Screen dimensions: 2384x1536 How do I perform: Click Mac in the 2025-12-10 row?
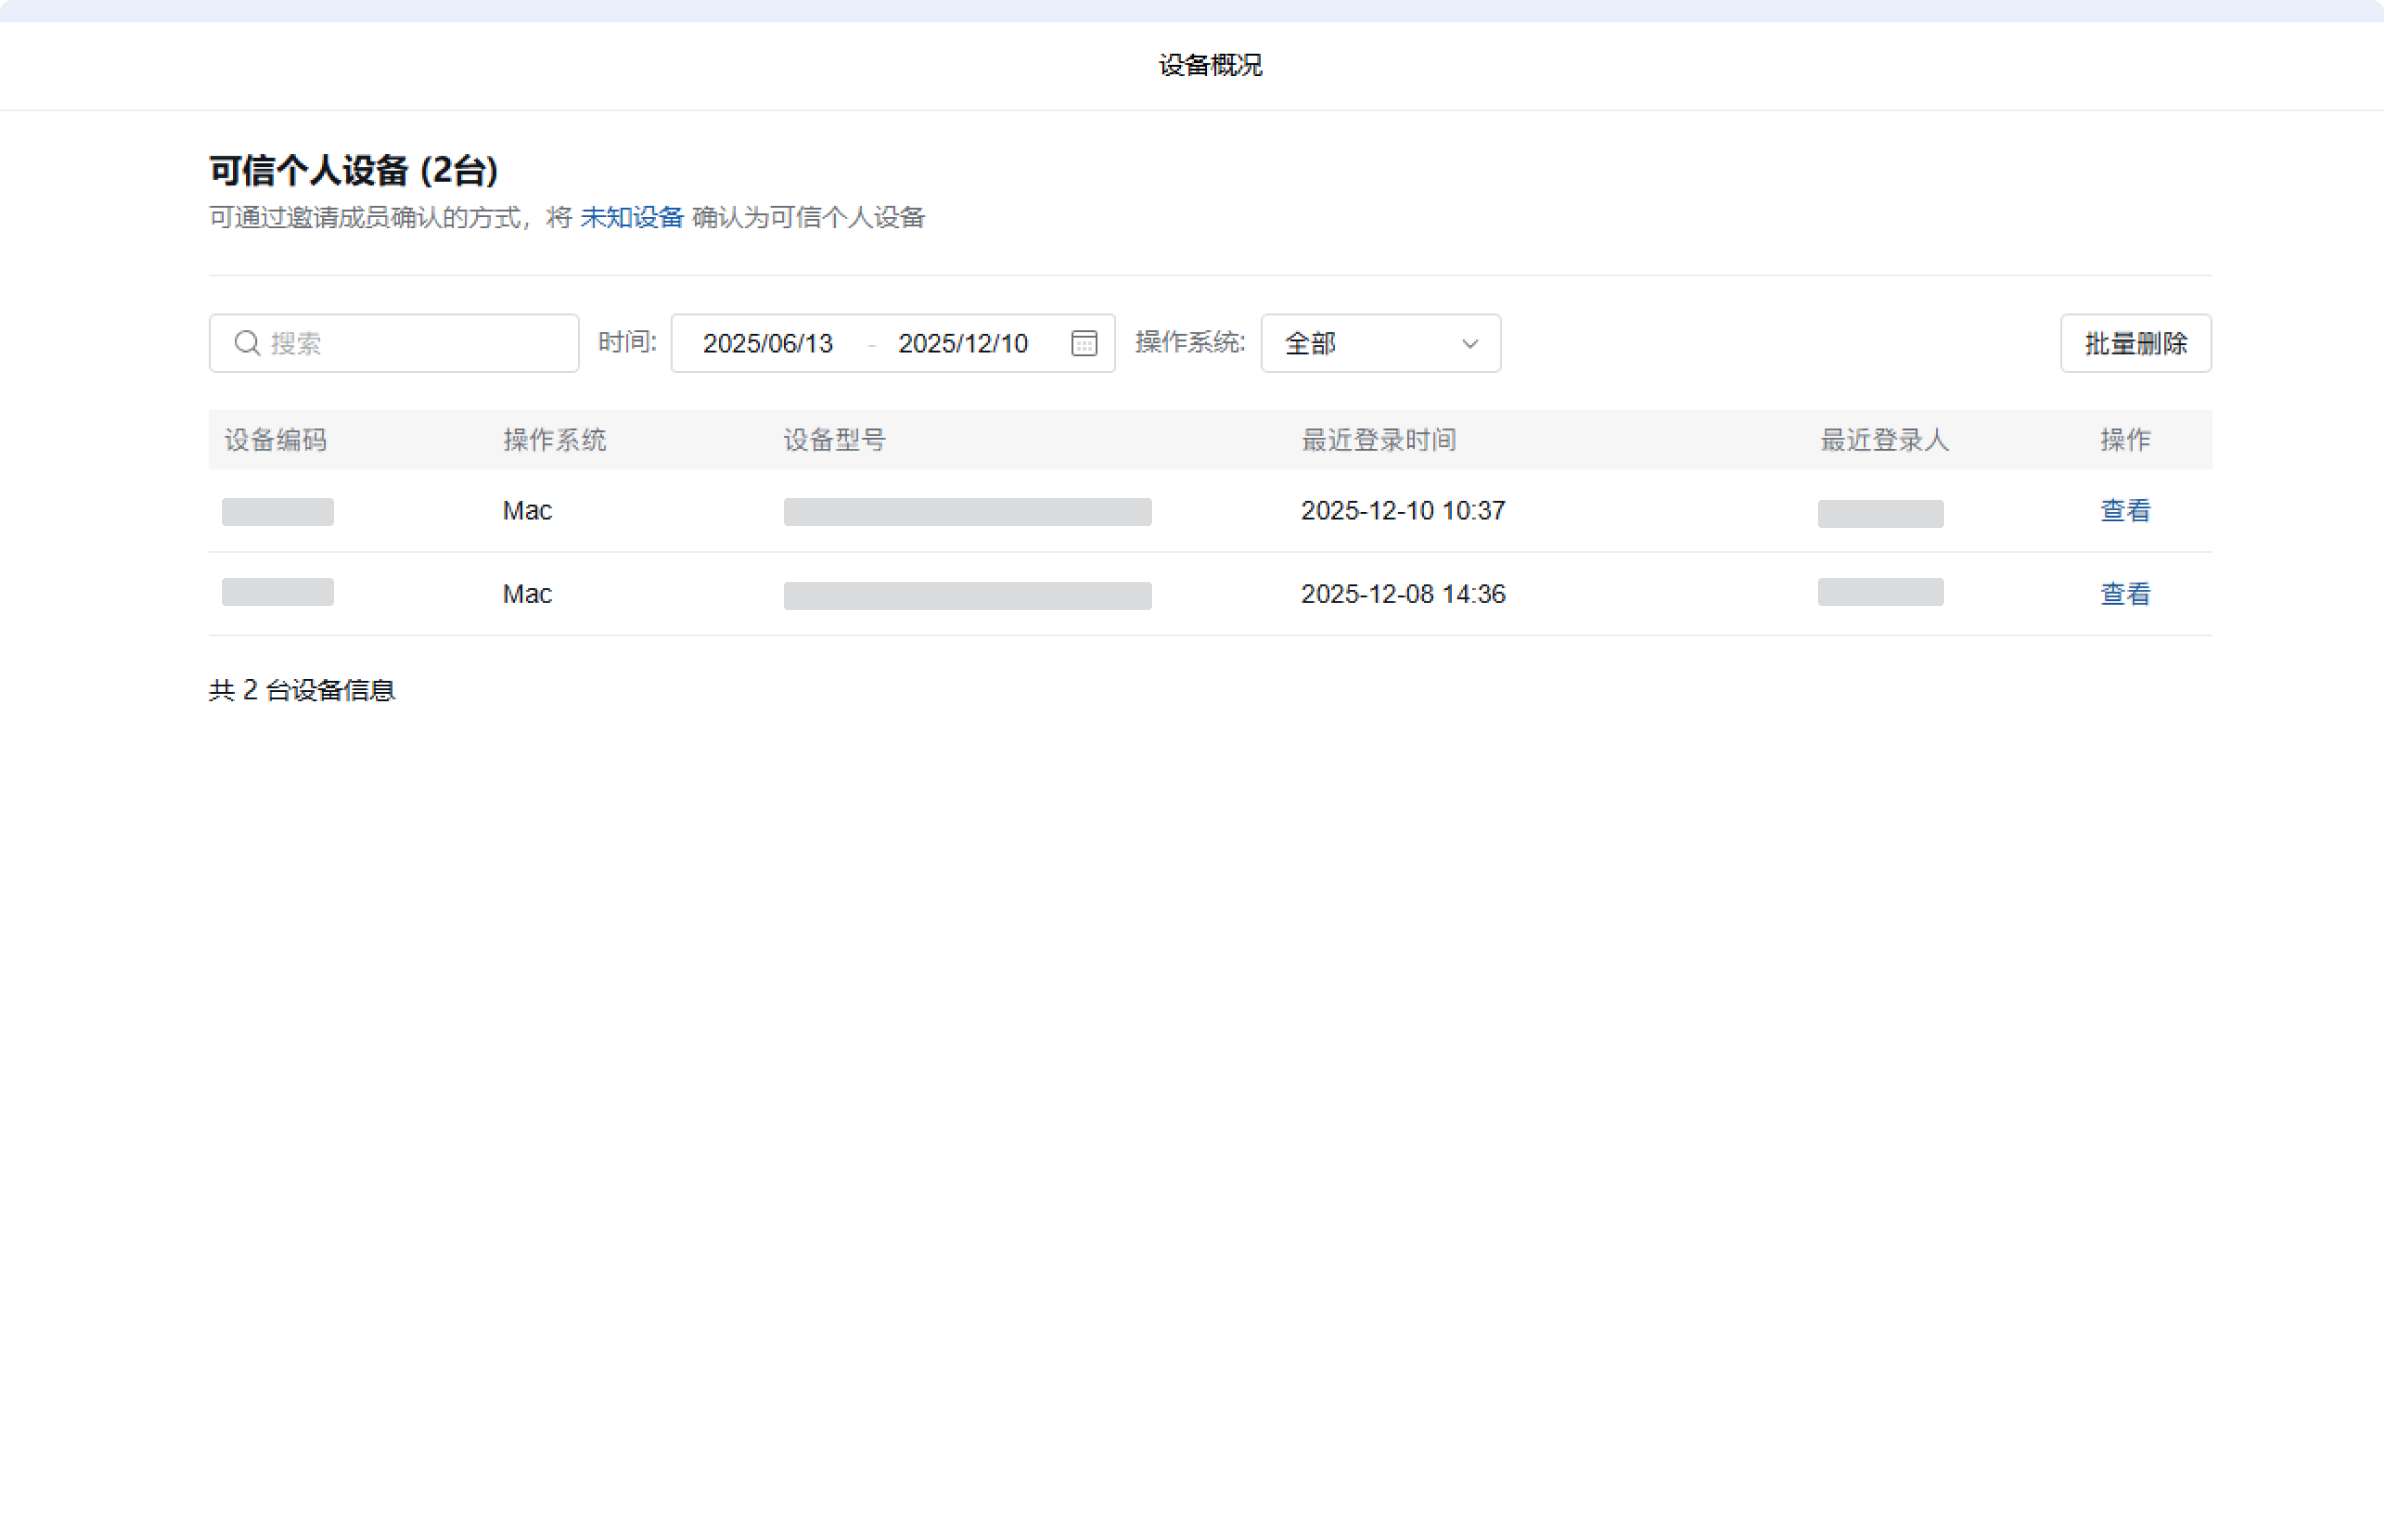[527, 511]
